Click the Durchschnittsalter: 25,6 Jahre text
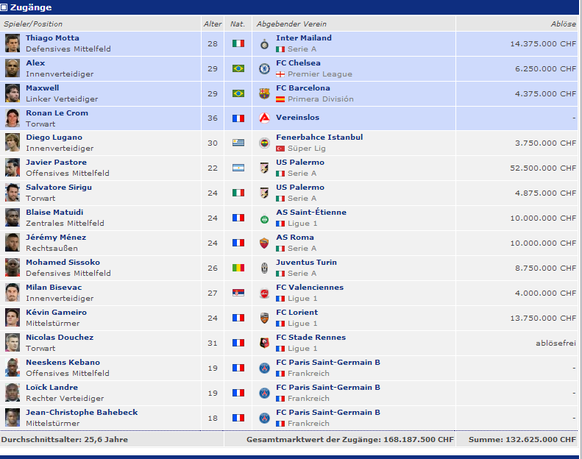This screenshot has width=582, height=459. [x=64, y=439]
